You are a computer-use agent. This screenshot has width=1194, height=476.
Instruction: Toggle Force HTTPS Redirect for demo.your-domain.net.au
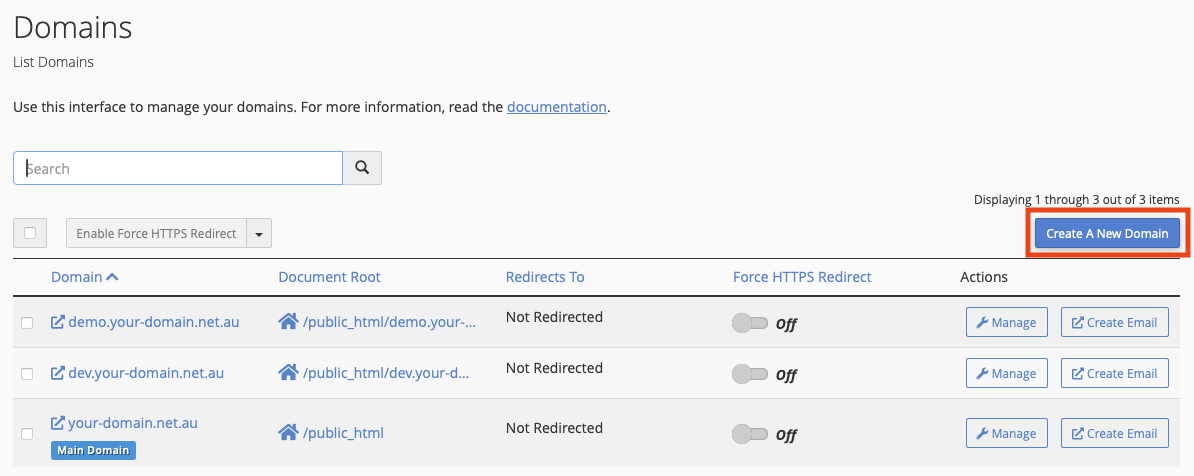pyautogui.click(x=750, y=323)
